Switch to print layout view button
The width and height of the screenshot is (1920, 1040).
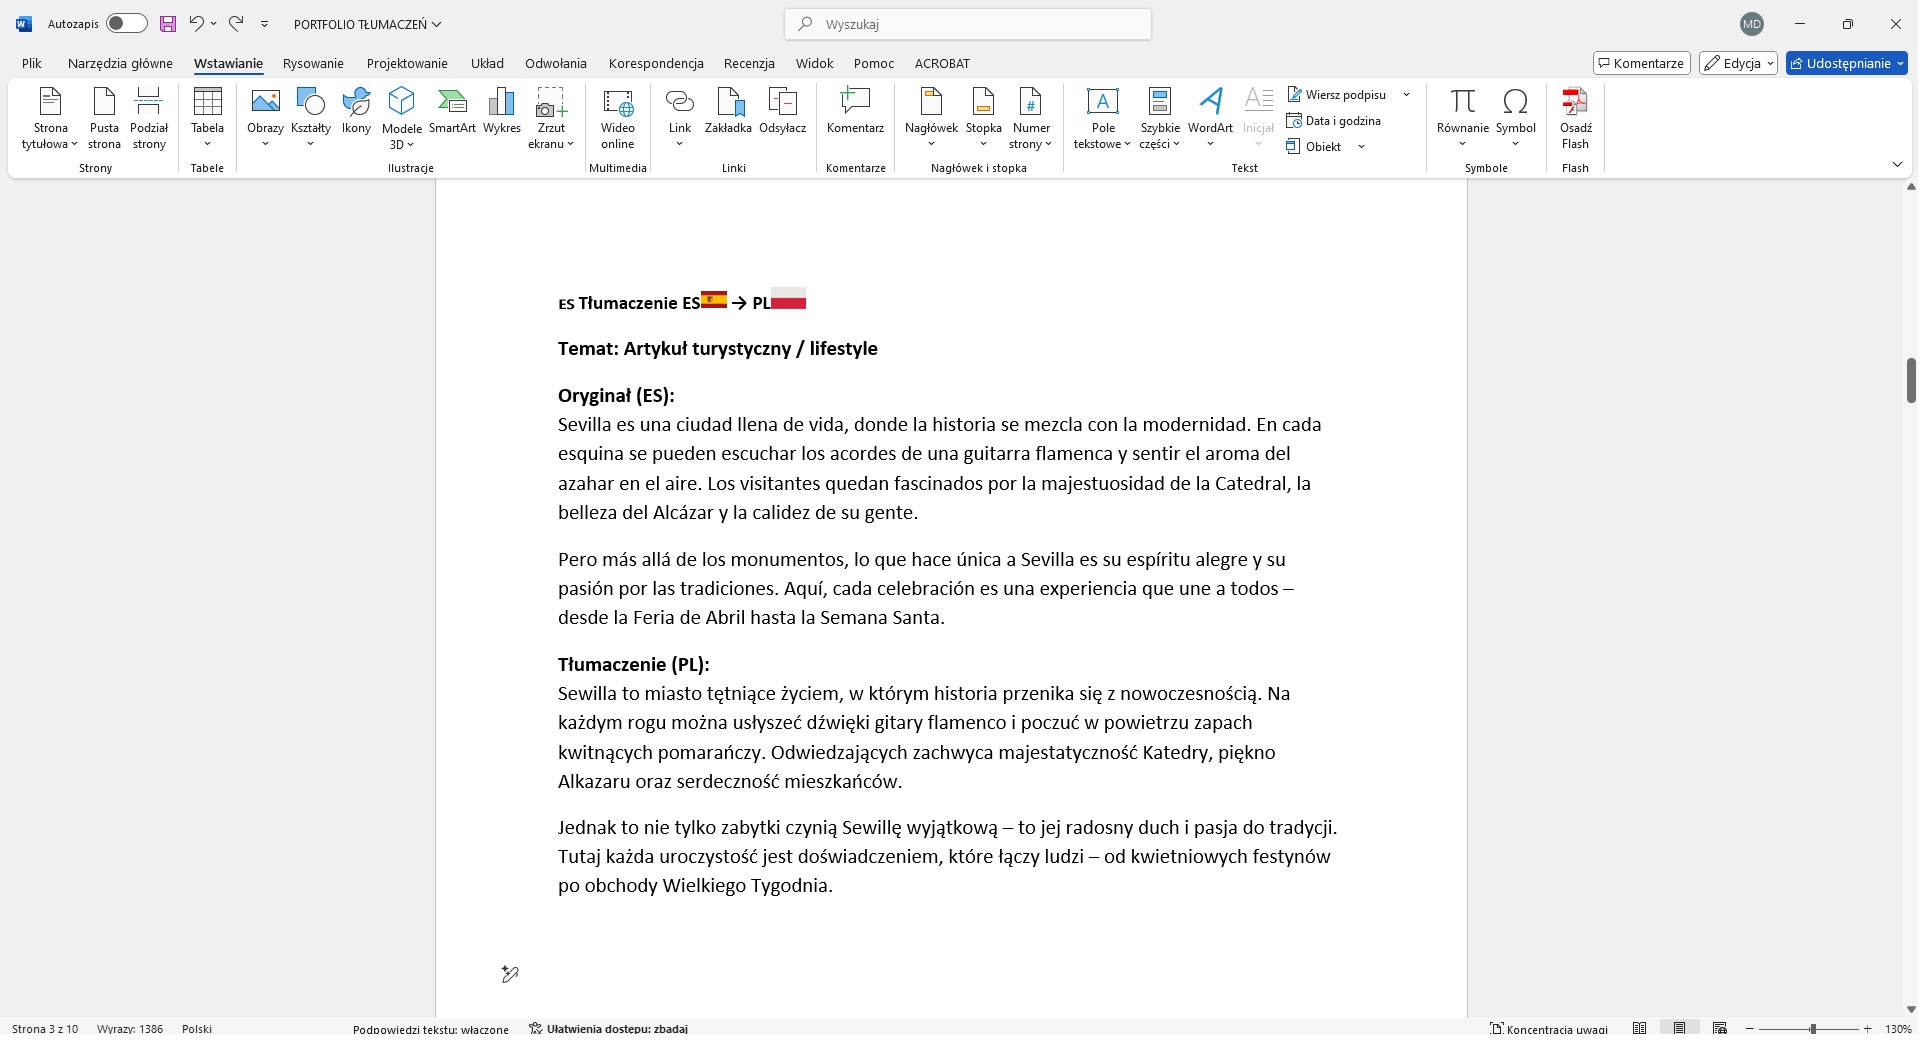pyautogui.click(x=1680, y=1029)
